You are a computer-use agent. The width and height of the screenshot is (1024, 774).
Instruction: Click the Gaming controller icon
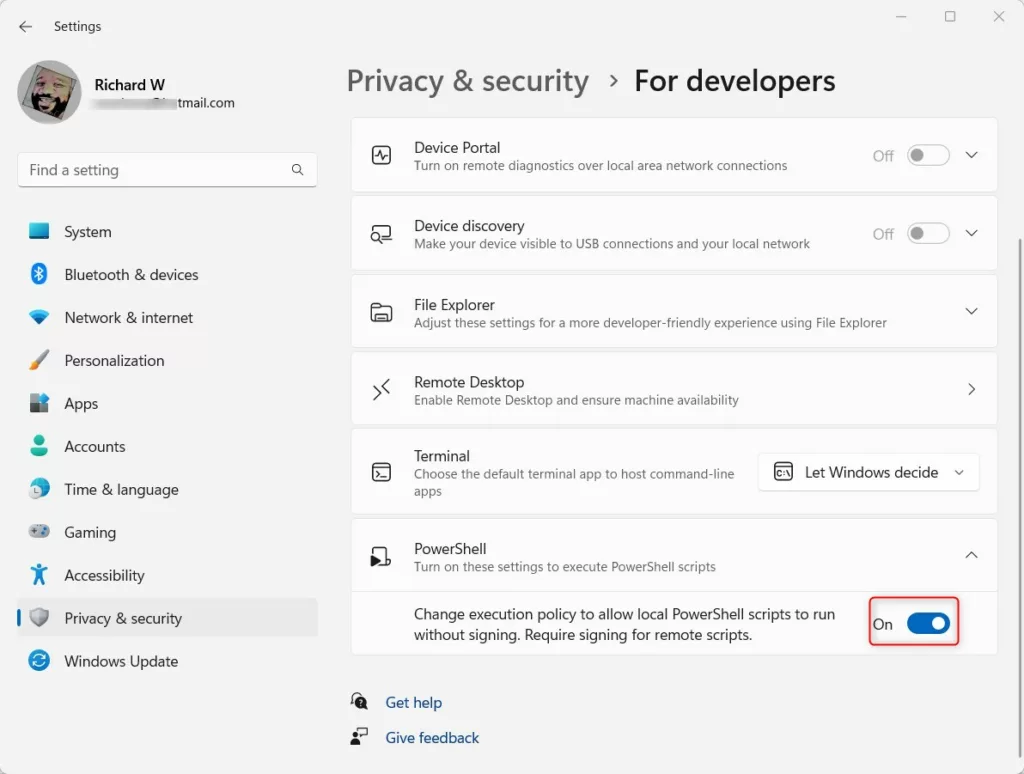[39, 532]
